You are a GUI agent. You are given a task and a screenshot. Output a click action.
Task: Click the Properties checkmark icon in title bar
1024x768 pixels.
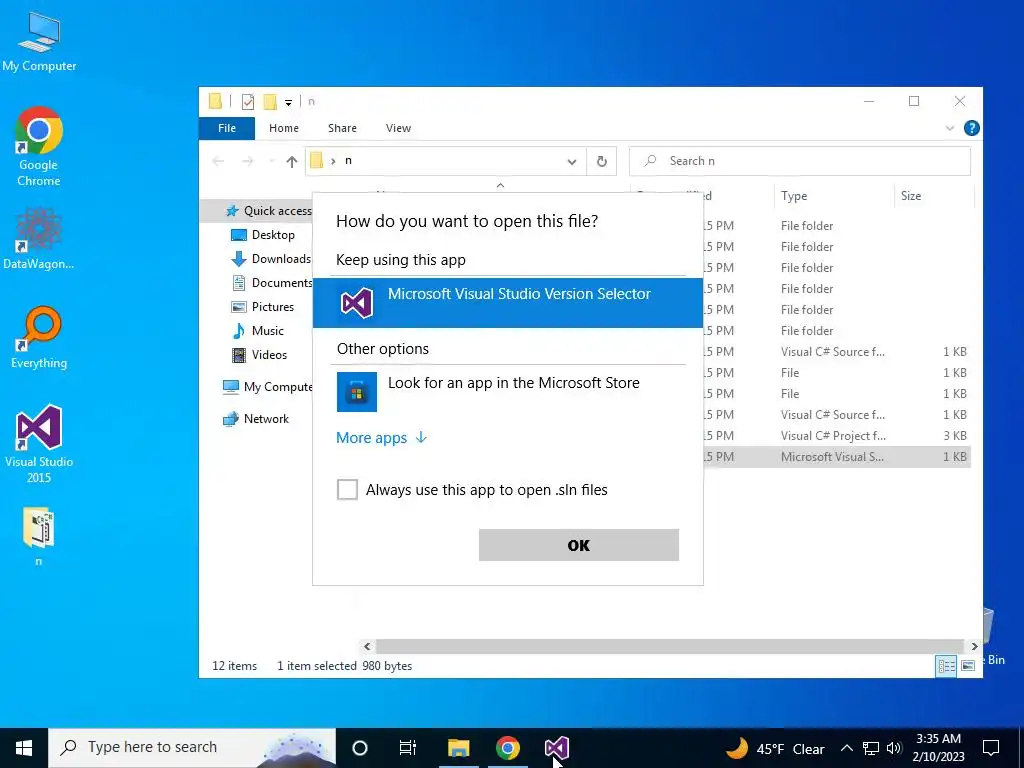(x=248, y=102)
